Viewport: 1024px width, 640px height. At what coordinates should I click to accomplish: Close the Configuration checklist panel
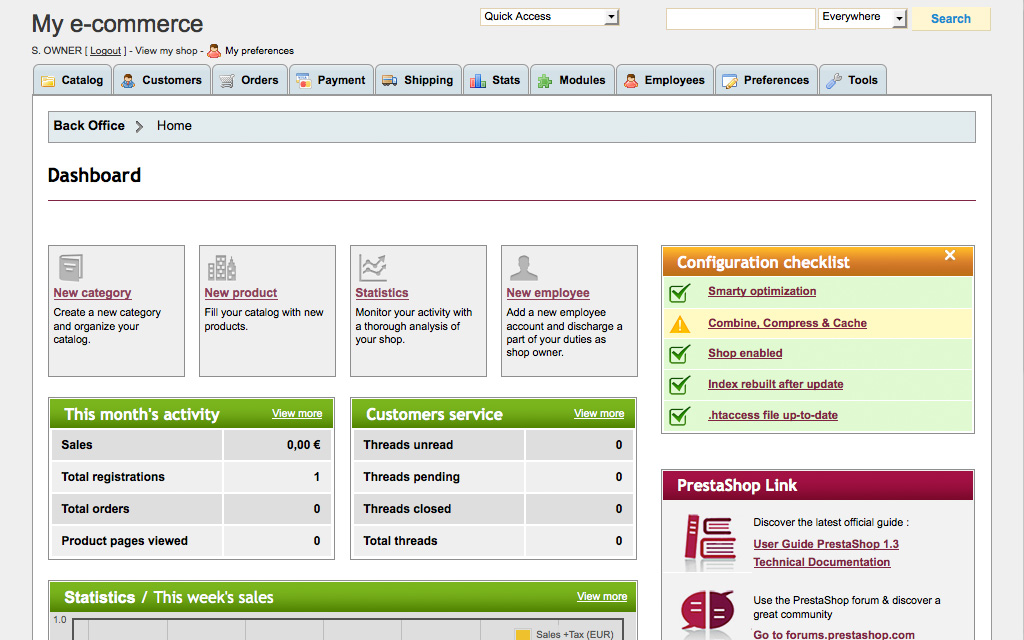tap(950, 256)
